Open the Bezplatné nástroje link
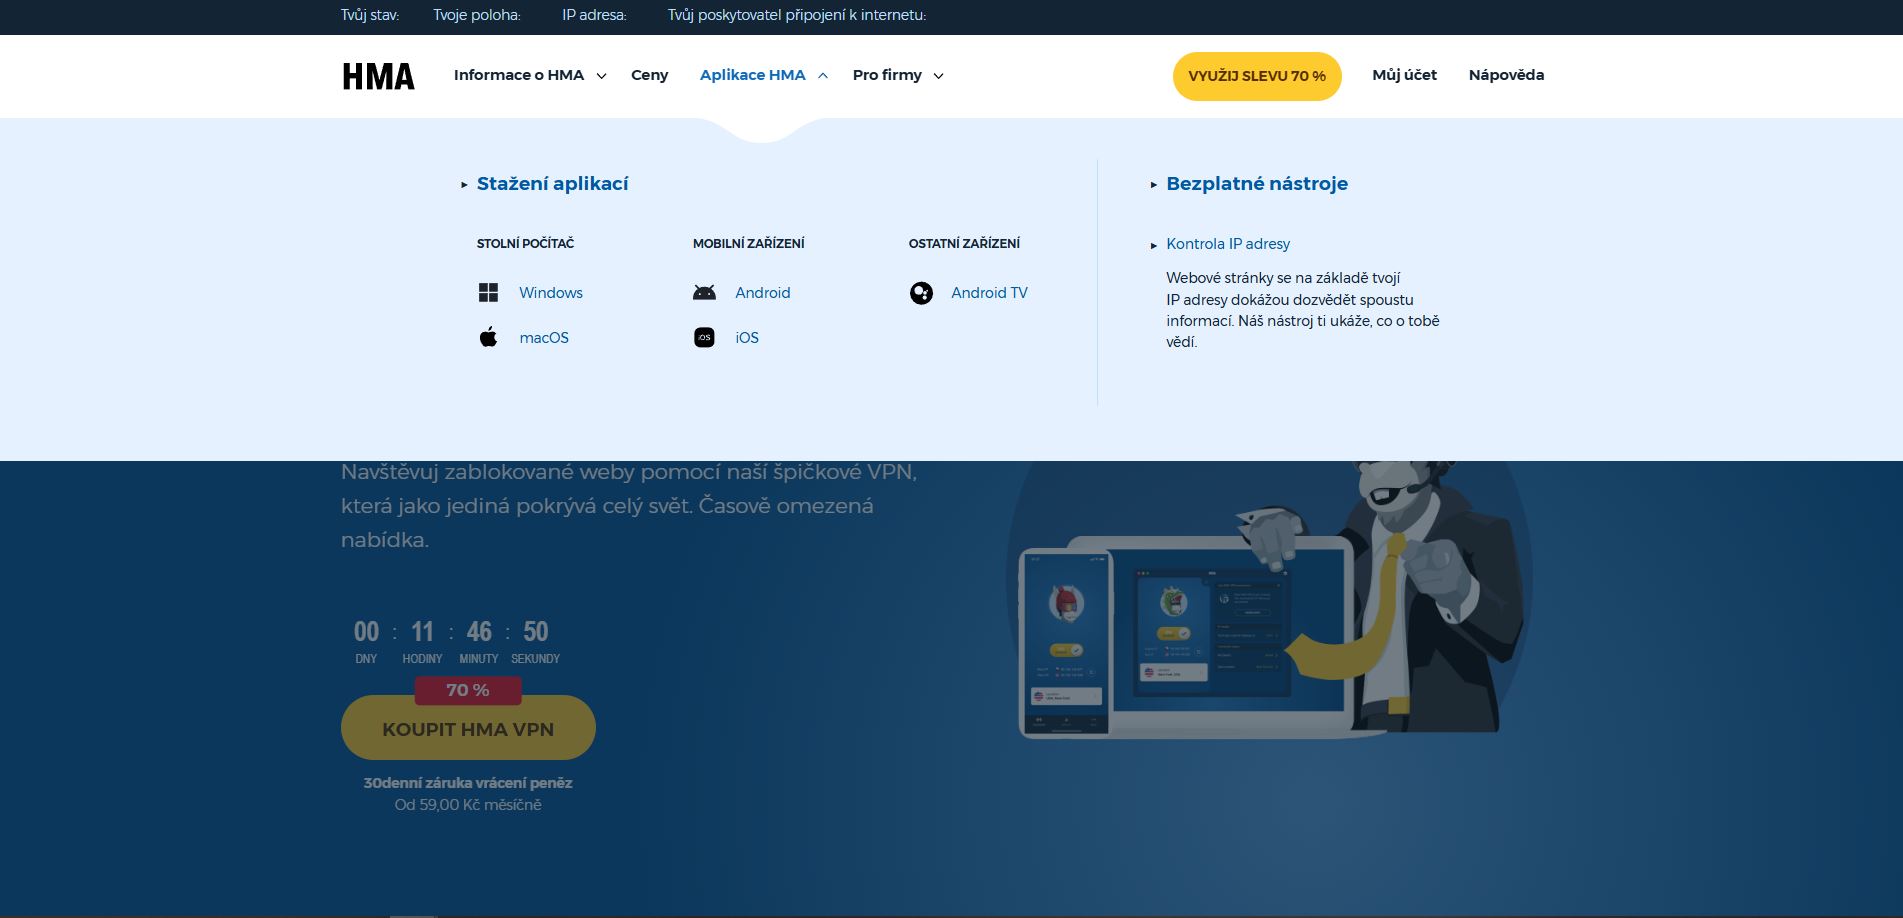This screenshot has height=918, width=1903. 1257,184
